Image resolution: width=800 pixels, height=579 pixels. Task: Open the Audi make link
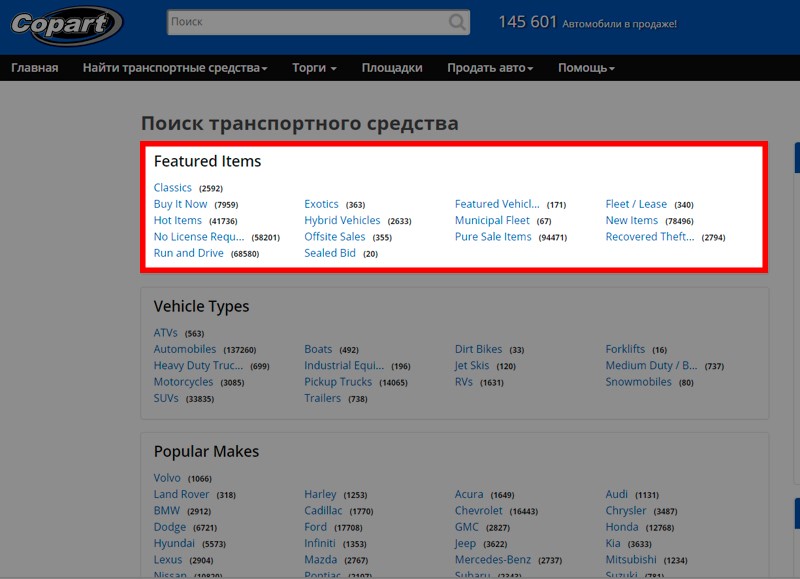(x=616, y=495)
